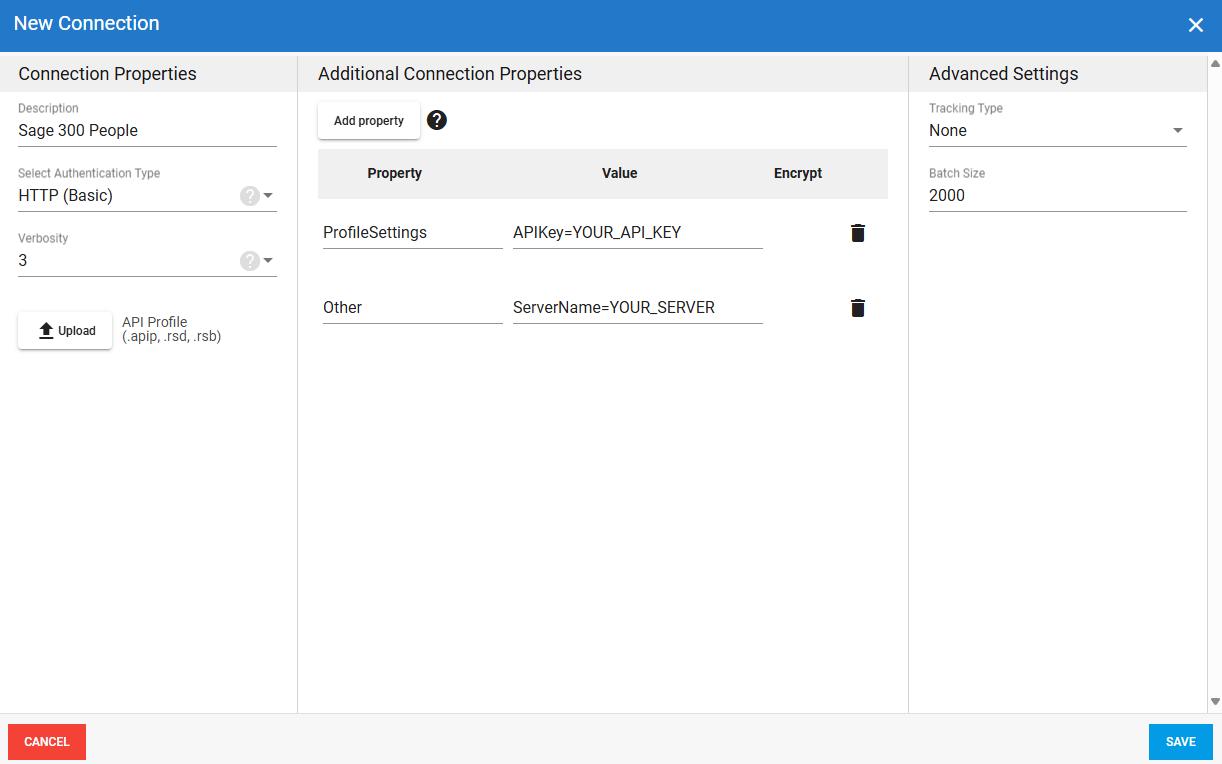Edit the ServerName value field

click(637, 308)
